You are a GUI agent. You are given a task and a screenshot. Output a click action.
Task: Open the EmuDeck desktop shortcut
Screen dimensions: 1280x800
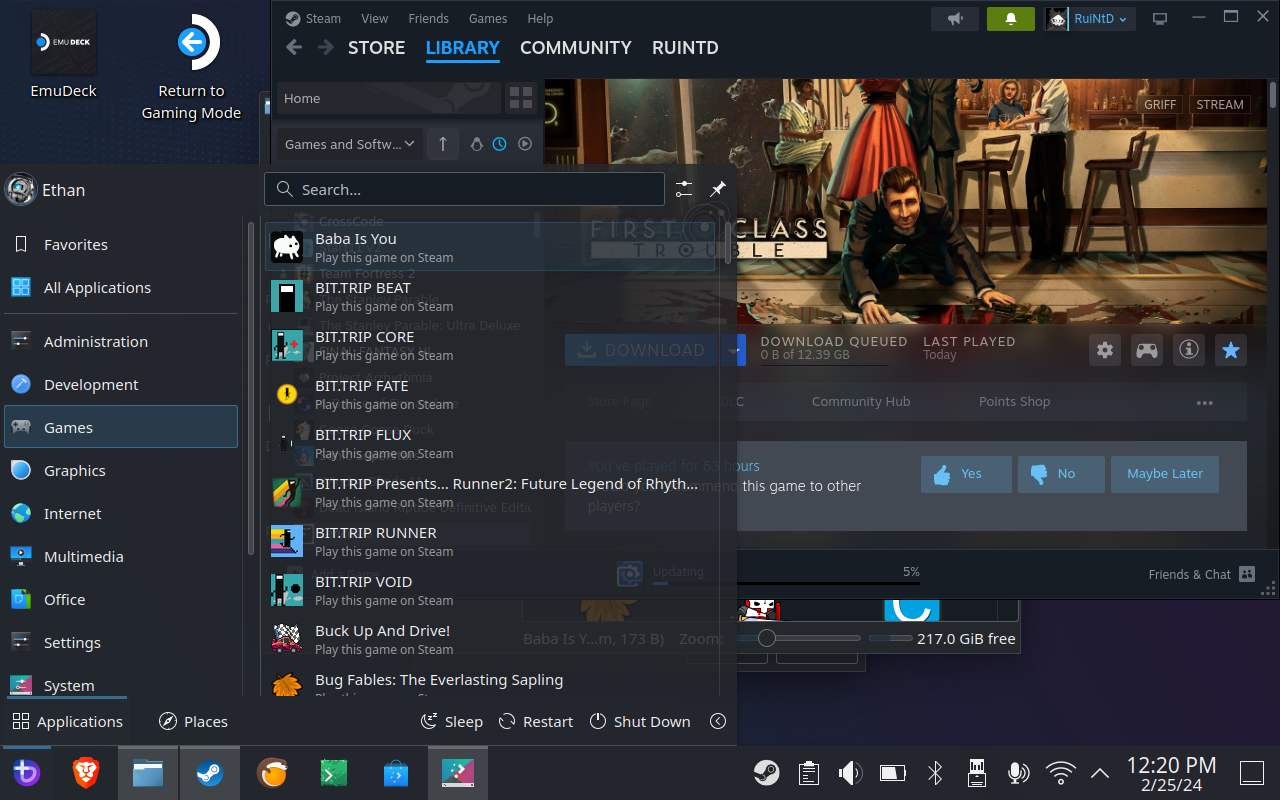64,55
